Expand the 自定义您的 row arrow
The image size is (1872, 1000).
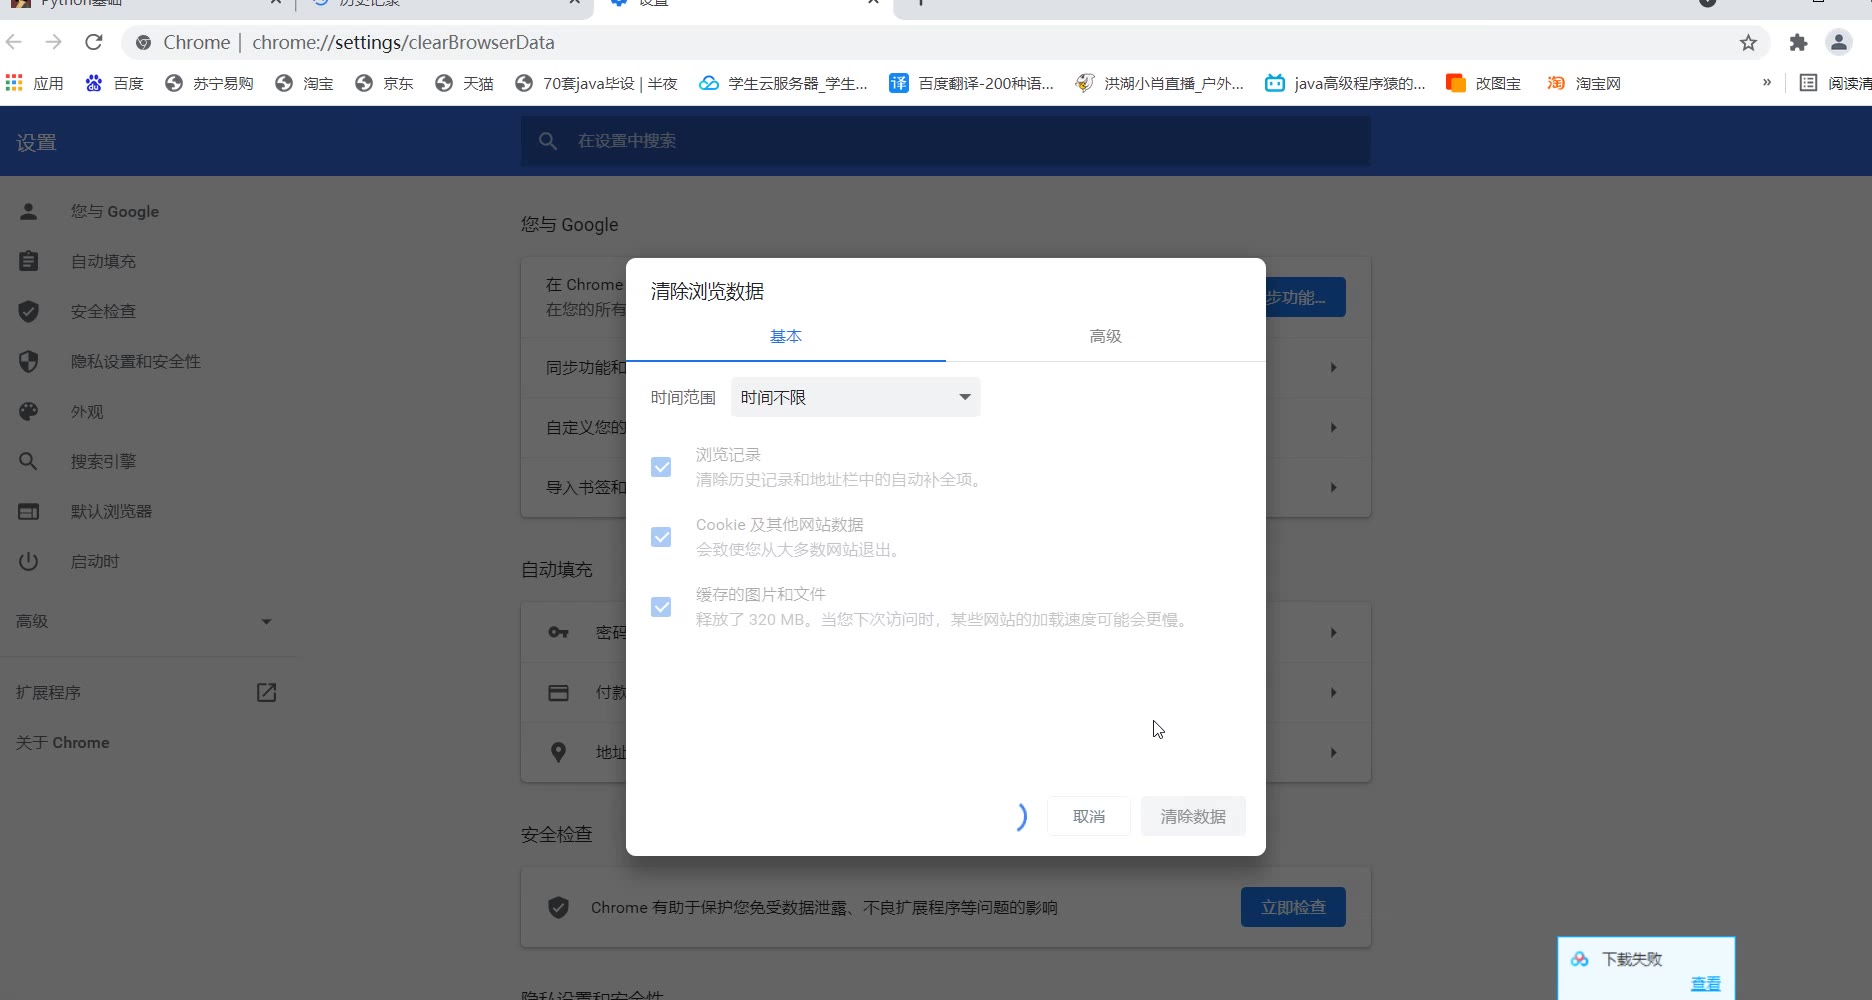1333,427
